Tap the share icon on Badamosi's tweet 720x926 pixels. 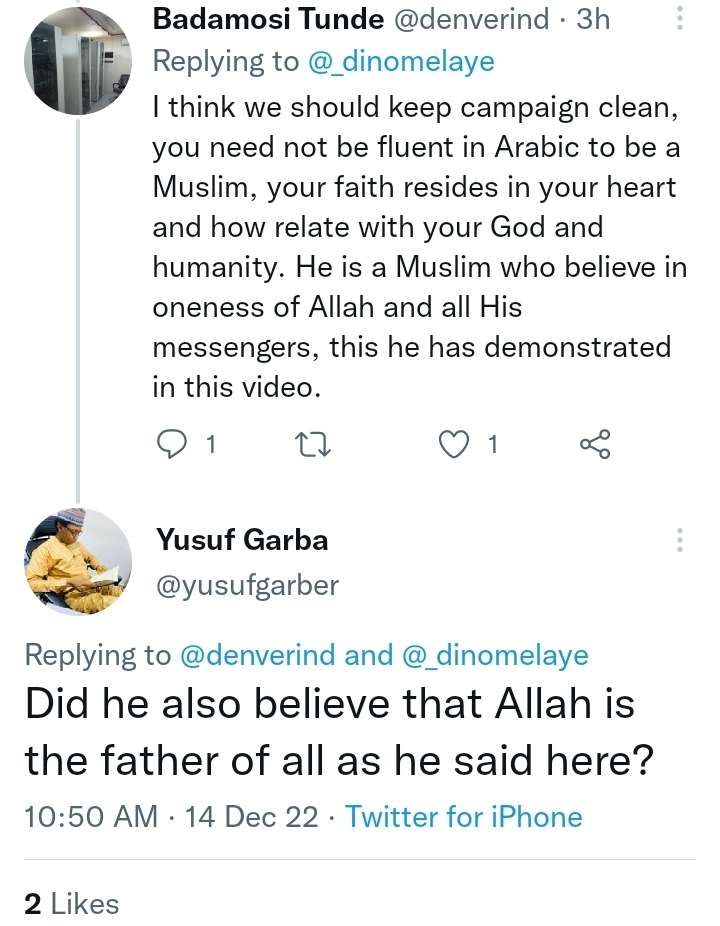point(595,444)
